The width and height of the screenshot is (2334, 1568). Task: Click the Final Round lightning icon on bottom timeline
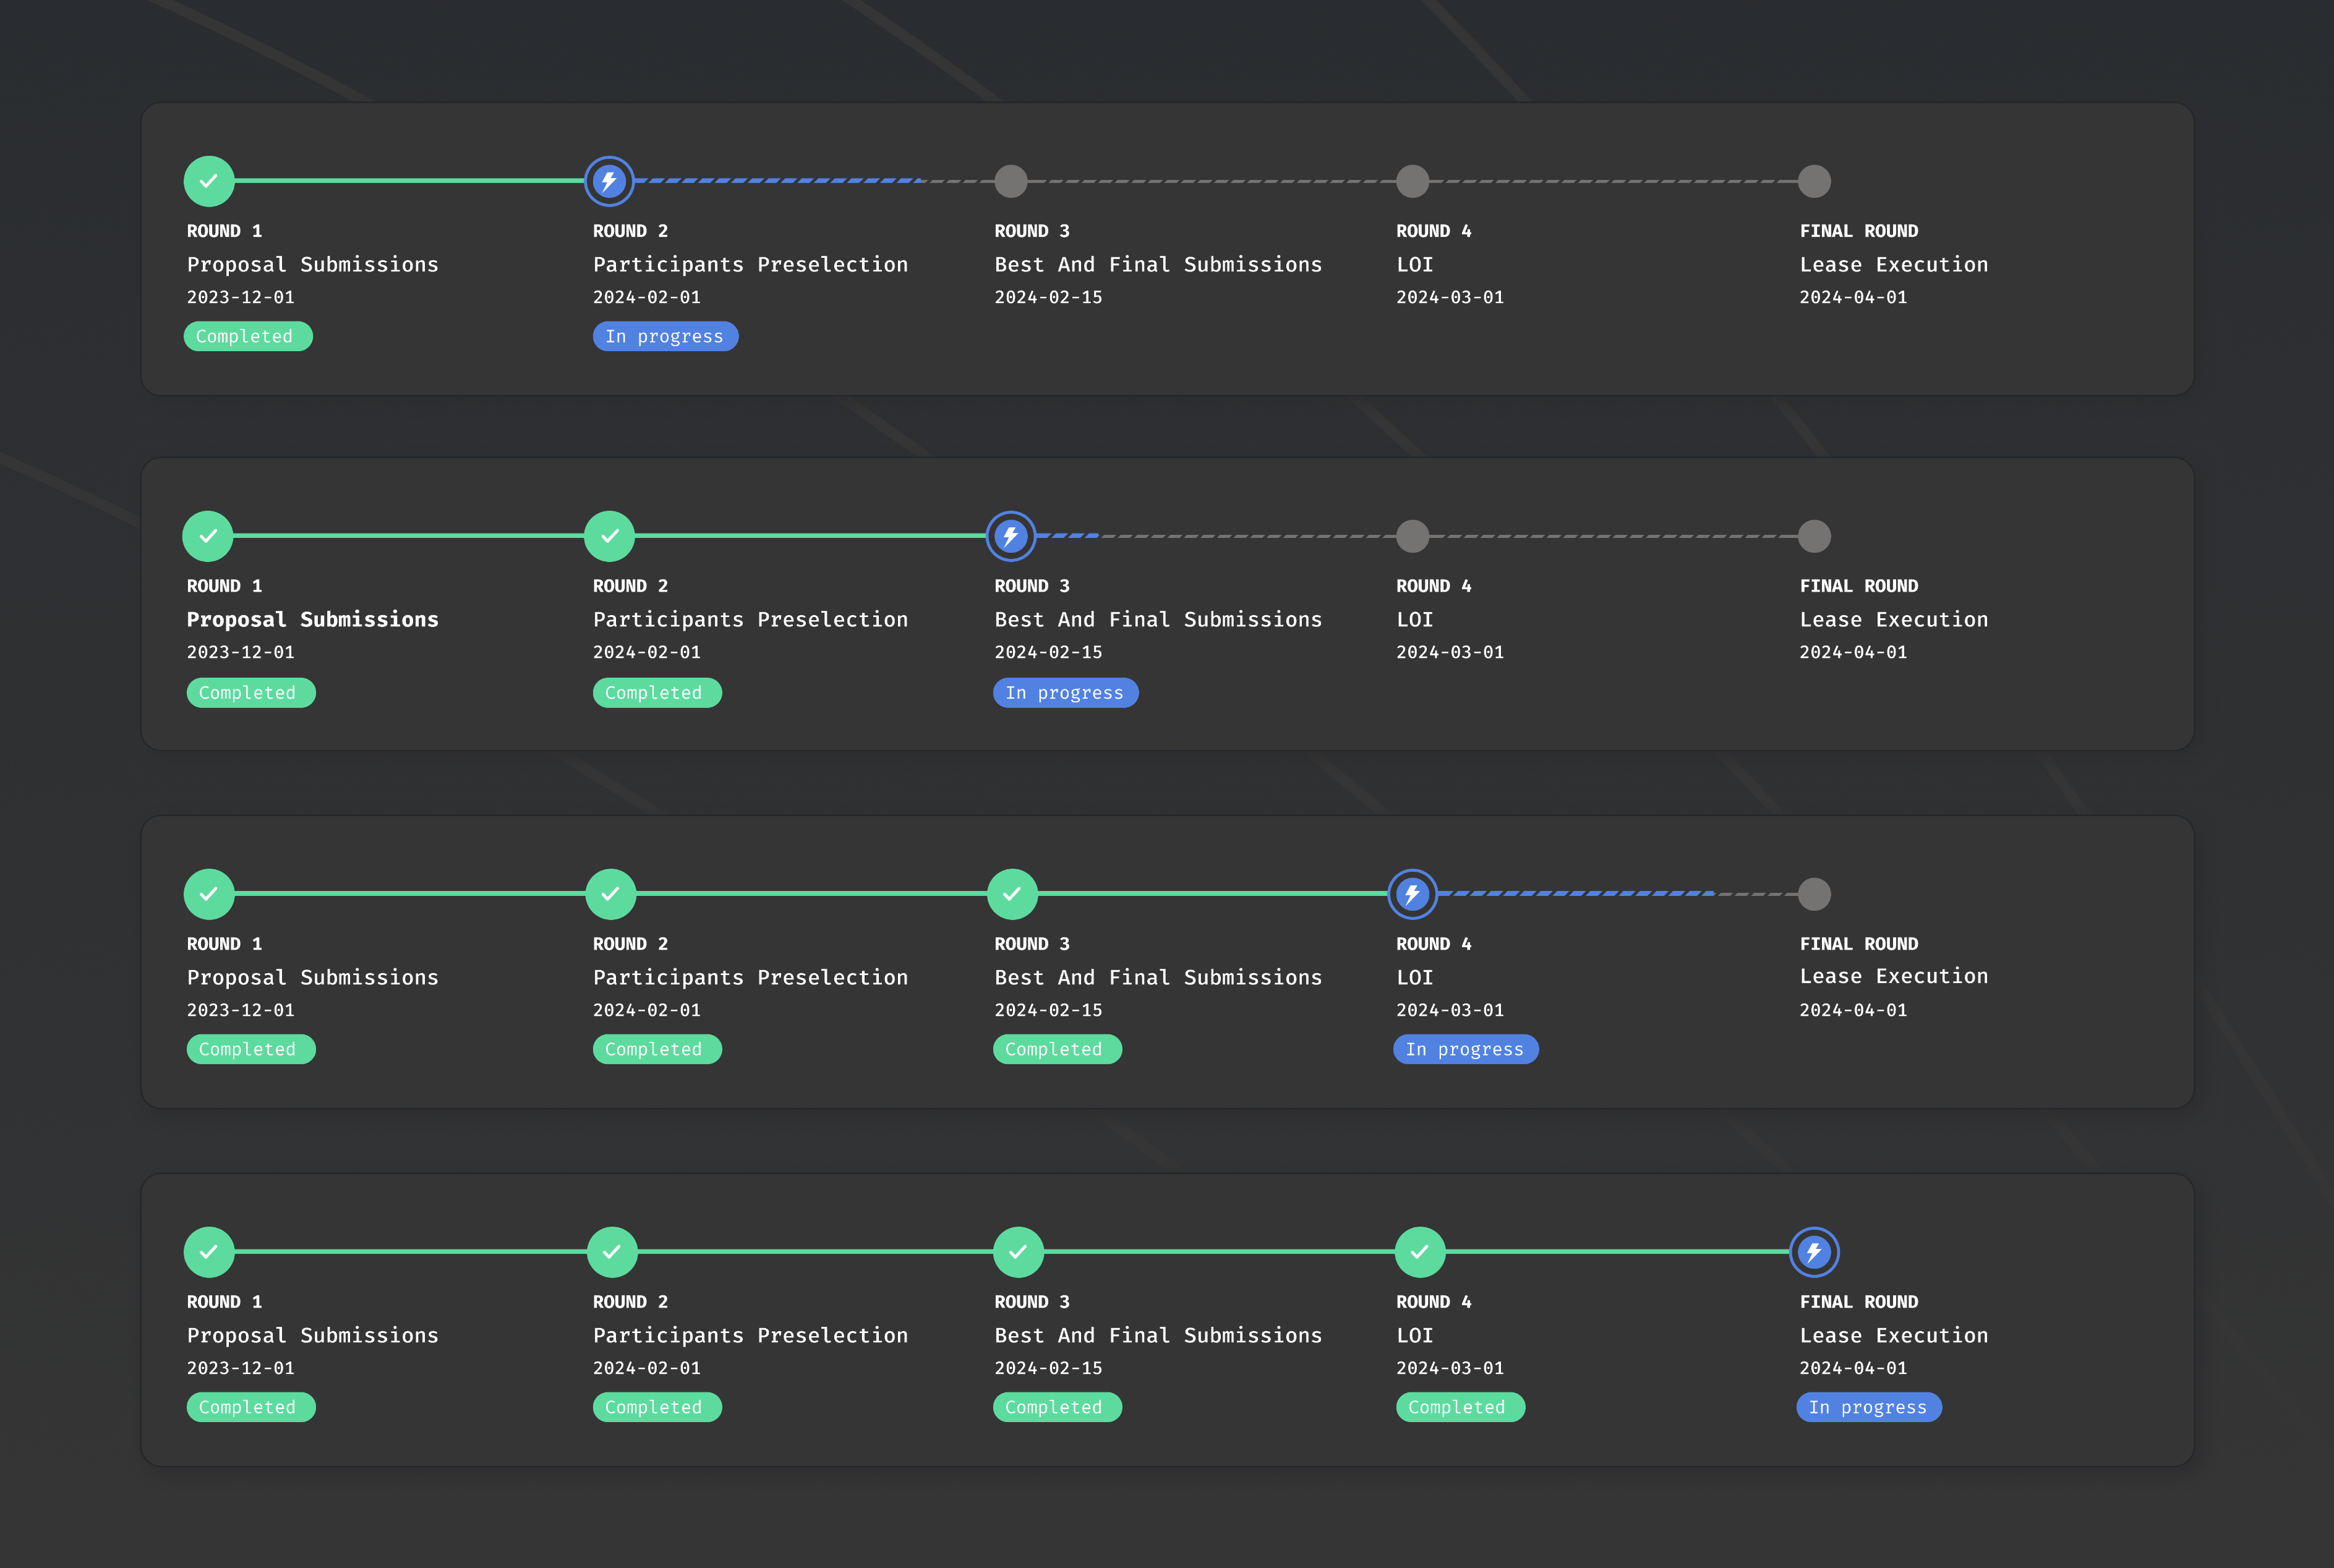pos(1815,1252)
